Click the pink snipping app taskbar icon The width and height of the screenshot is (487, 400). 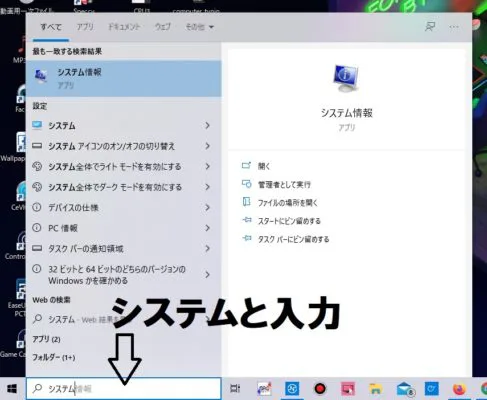coord(348,389)
